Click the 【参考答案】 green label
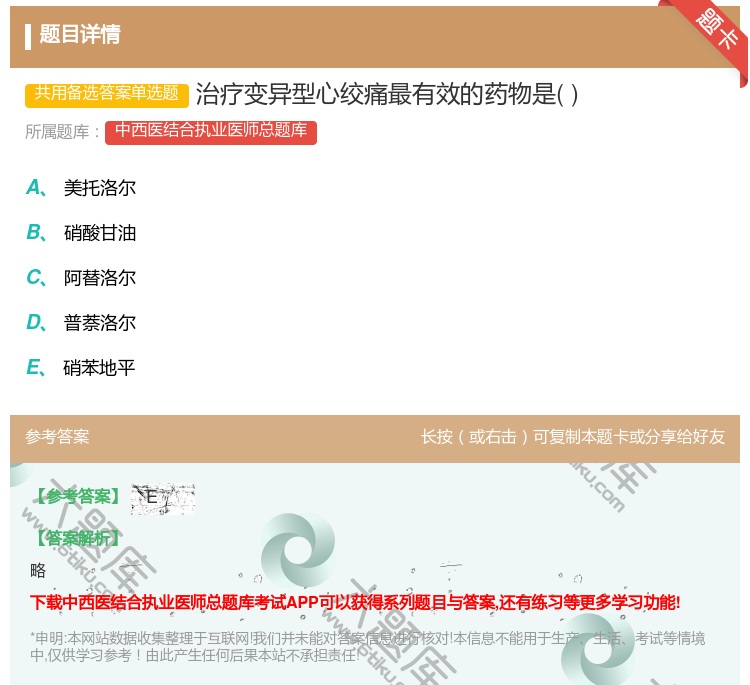Screen dimensions: 750x685 (78, 496)
